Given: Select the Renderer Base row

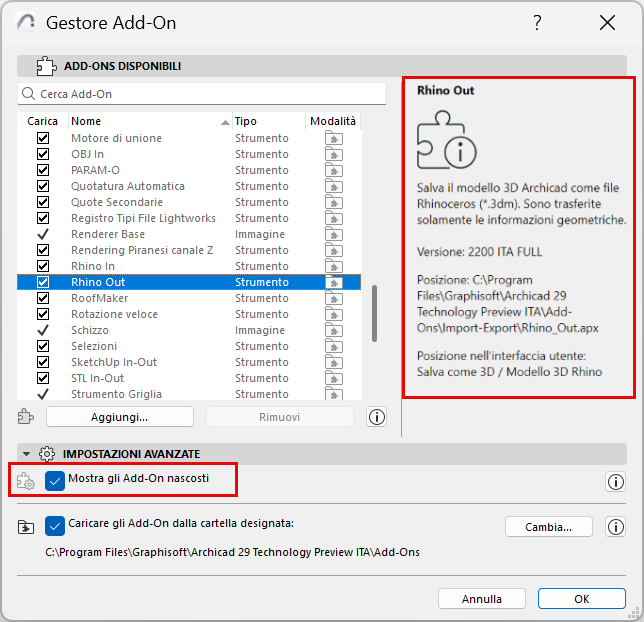Looking at the screenshot, I should click(x=189, y=234).
